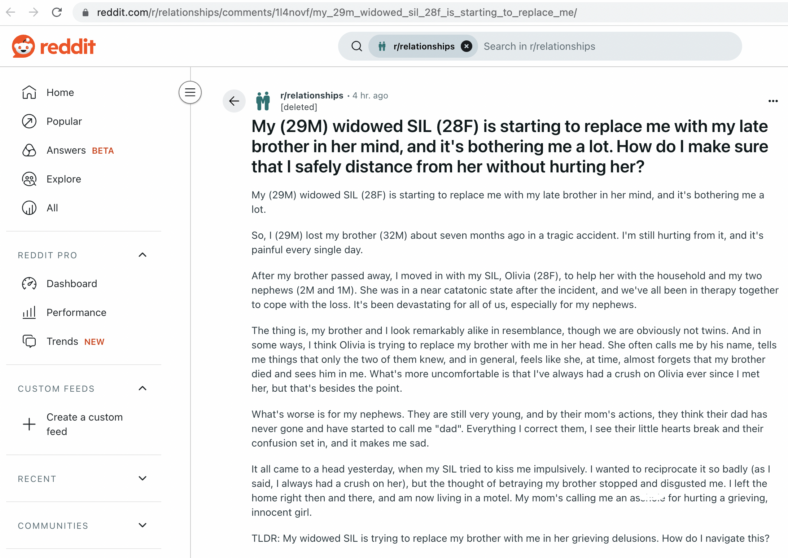Viewport: 788px width, 558px height.
Task: Expand the Communities section
Action: point(143,525)
